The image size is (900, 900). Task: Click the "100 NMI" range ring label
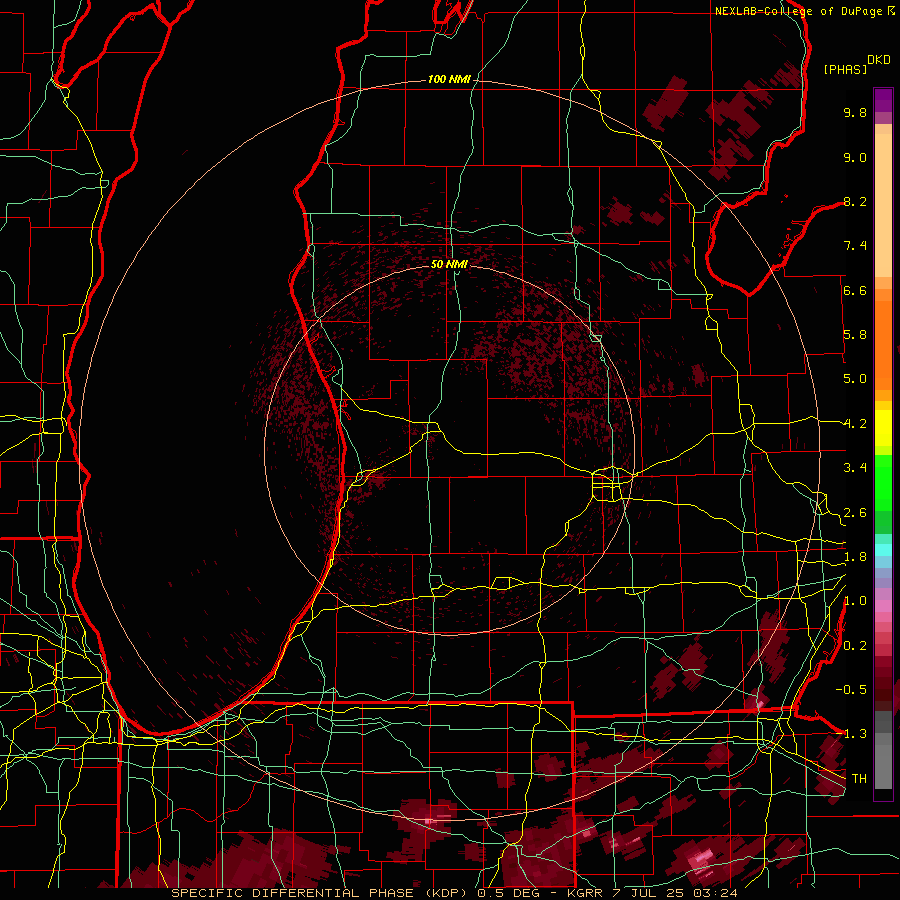[449, 79]
